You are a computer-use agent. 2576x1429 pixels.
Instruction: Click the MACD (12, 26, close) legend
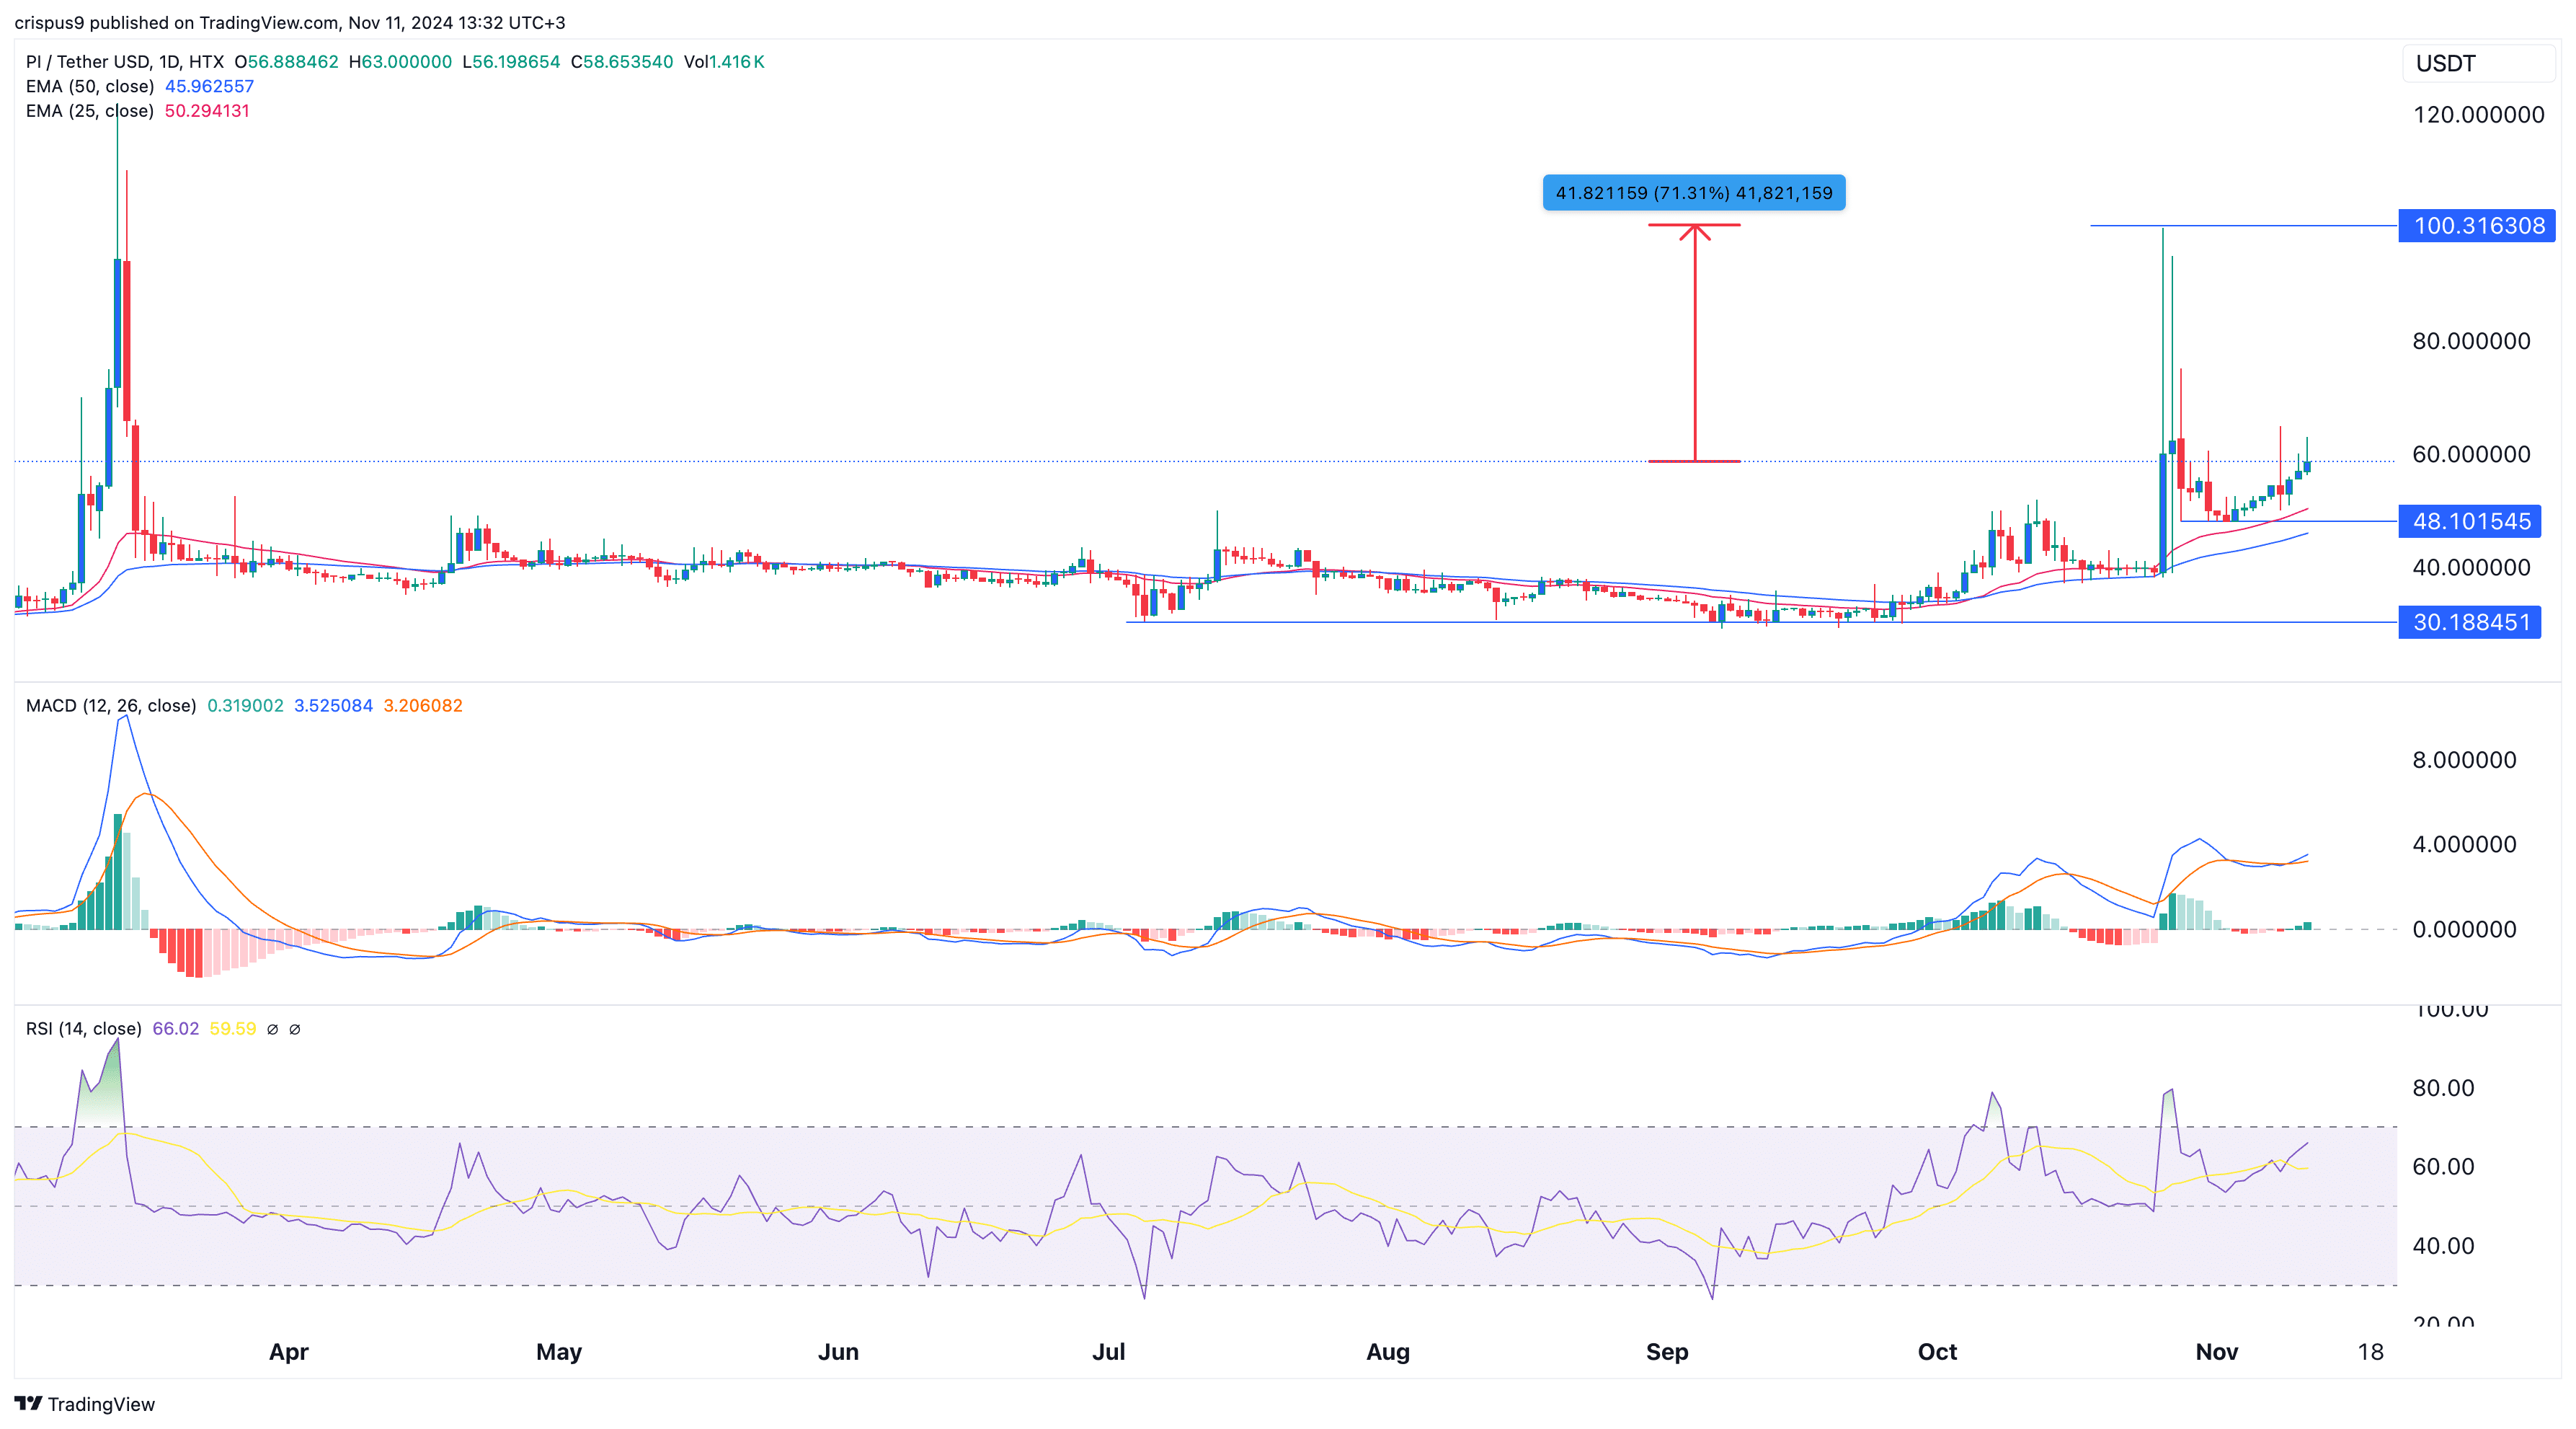111,706
